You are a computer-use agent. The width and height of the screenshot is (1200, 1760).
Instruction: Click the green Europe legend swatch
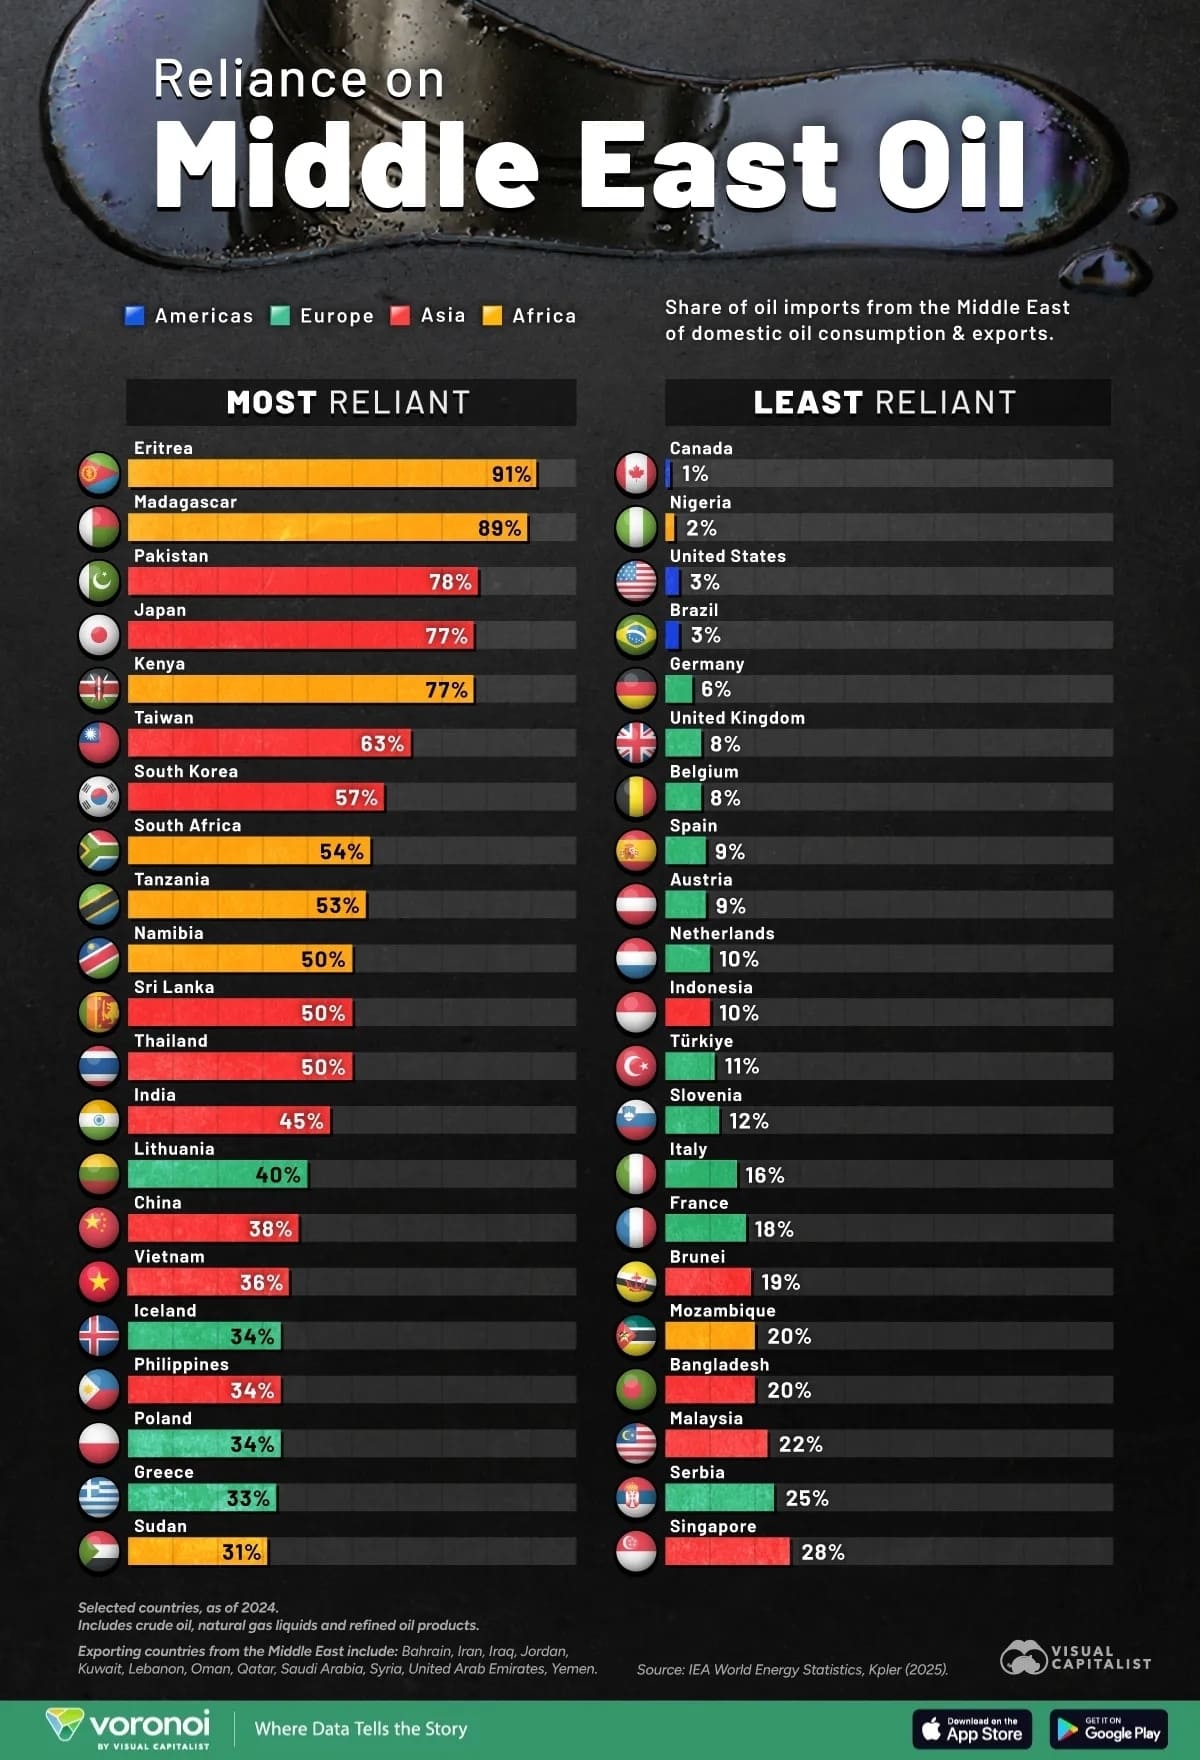coord(280,316)
